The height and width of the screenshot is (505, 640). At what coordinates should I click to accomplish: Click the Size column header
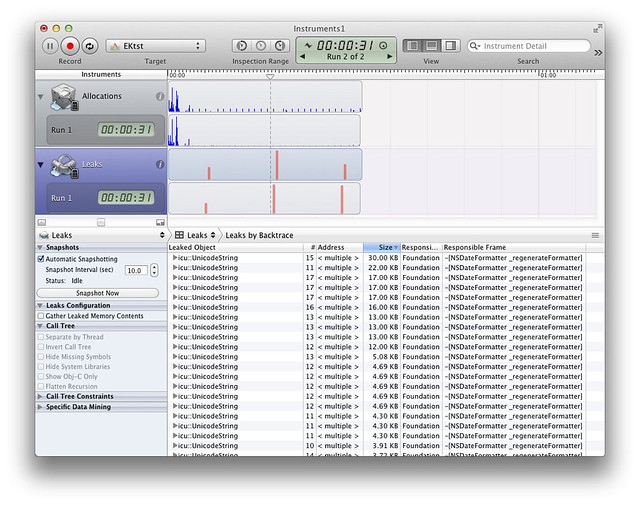pyautogui.click(x=382, y=247)
